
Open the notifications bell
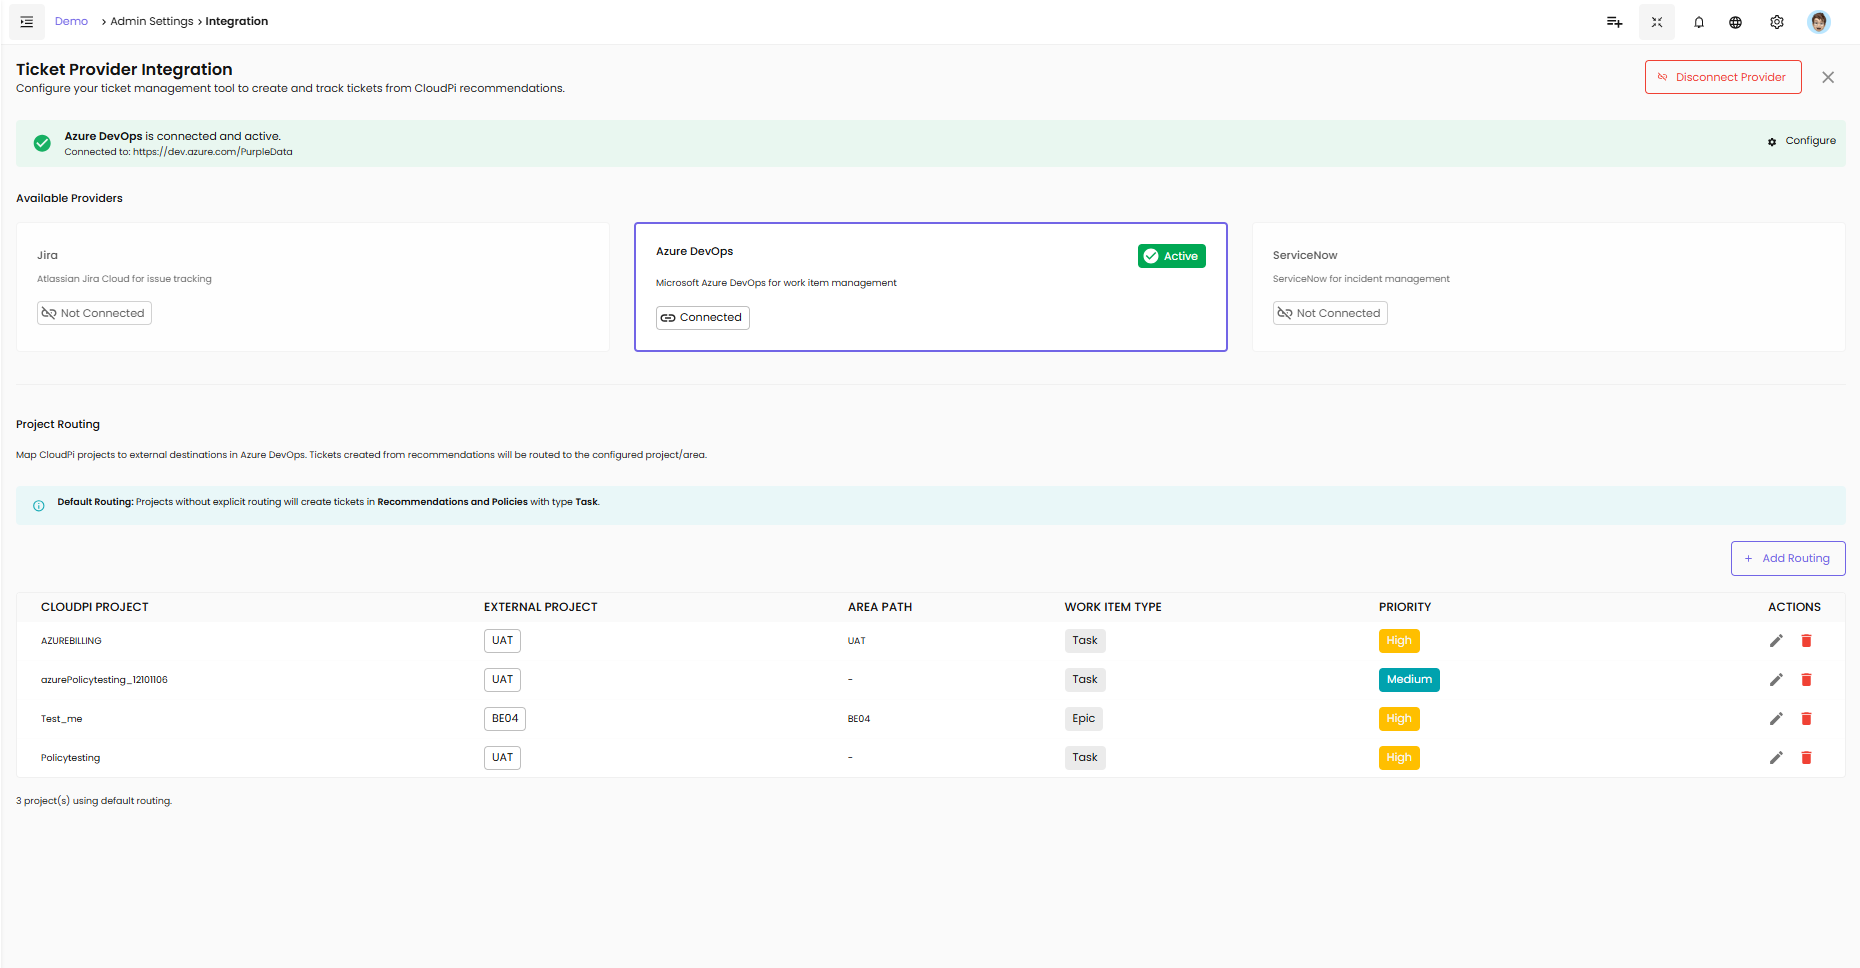click(x=1698, y=22)
